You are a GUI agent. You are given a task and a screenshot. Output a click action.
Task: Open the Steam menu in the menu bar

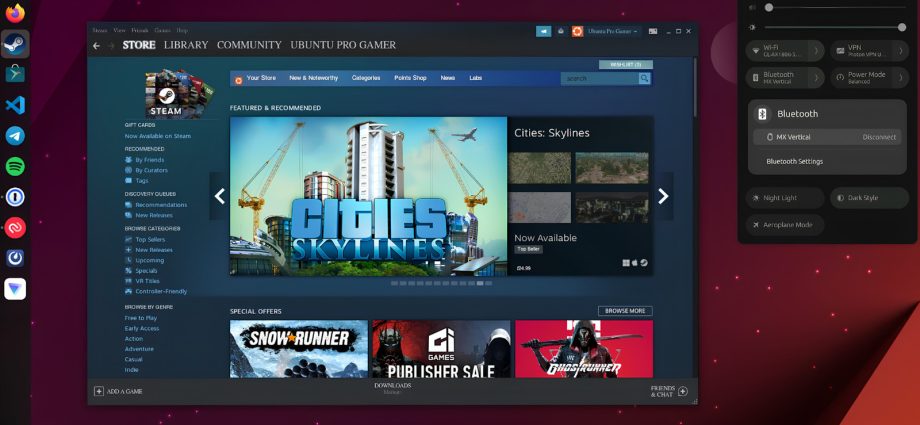(x=100, y=31)
